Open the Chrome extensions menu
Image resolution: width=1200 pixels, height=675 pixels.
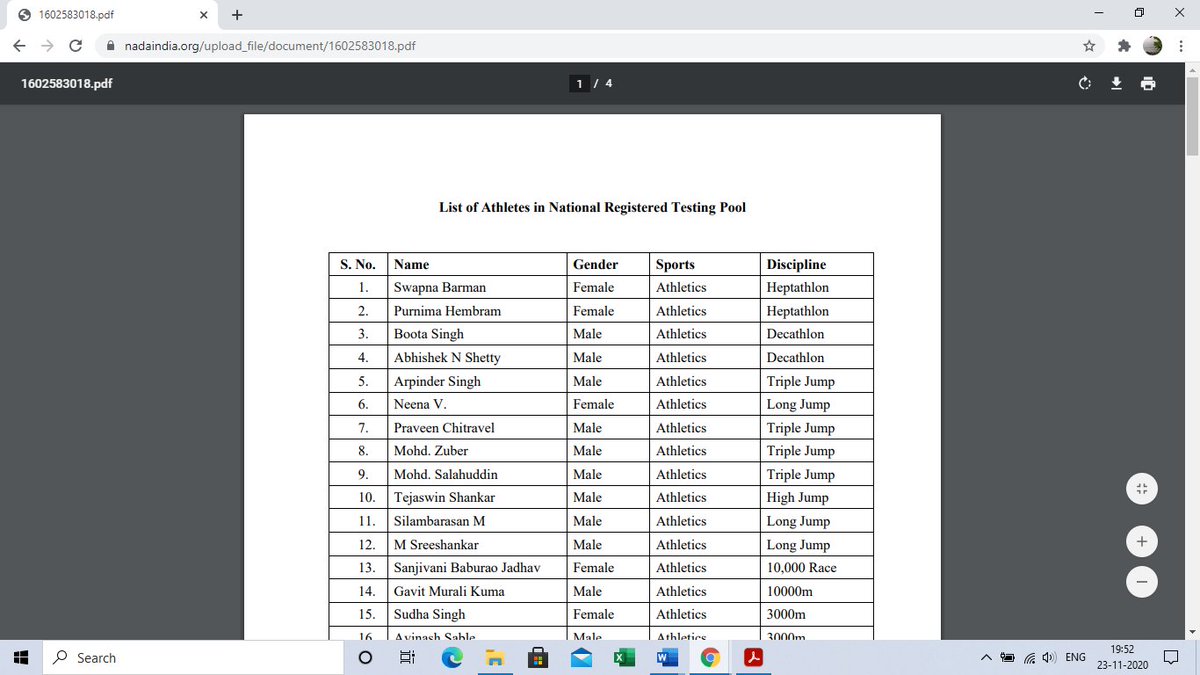[1122, 46]
